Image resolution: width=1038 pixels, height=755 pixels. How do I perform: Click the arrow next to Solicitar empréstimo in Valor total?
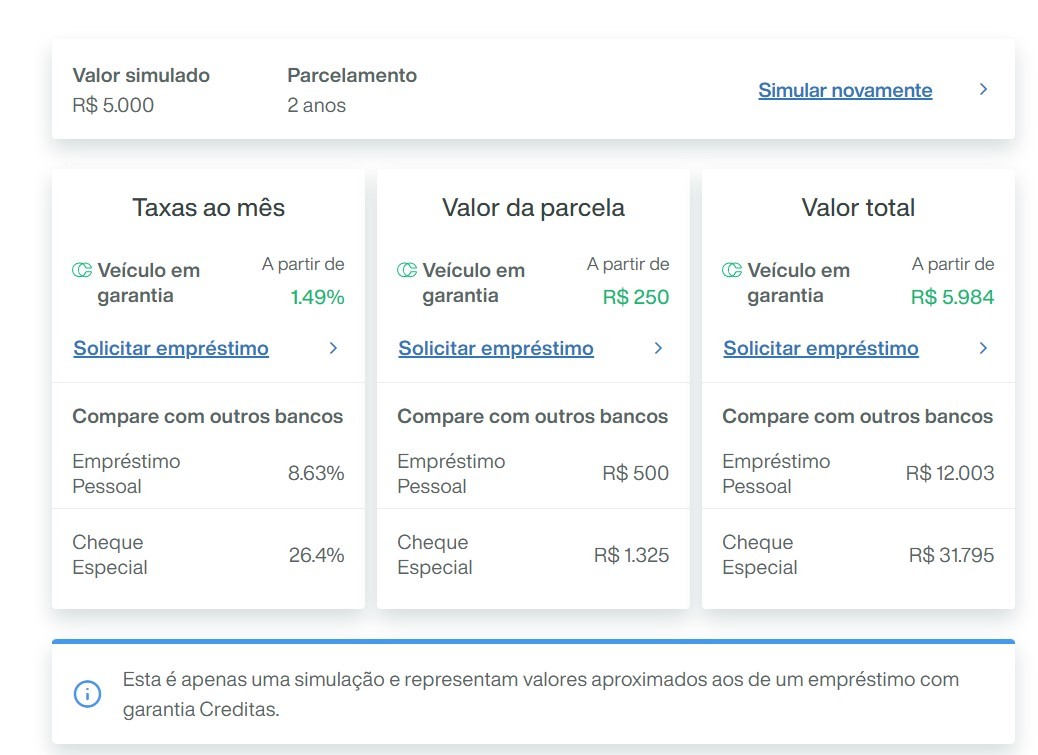click(982, 349)
